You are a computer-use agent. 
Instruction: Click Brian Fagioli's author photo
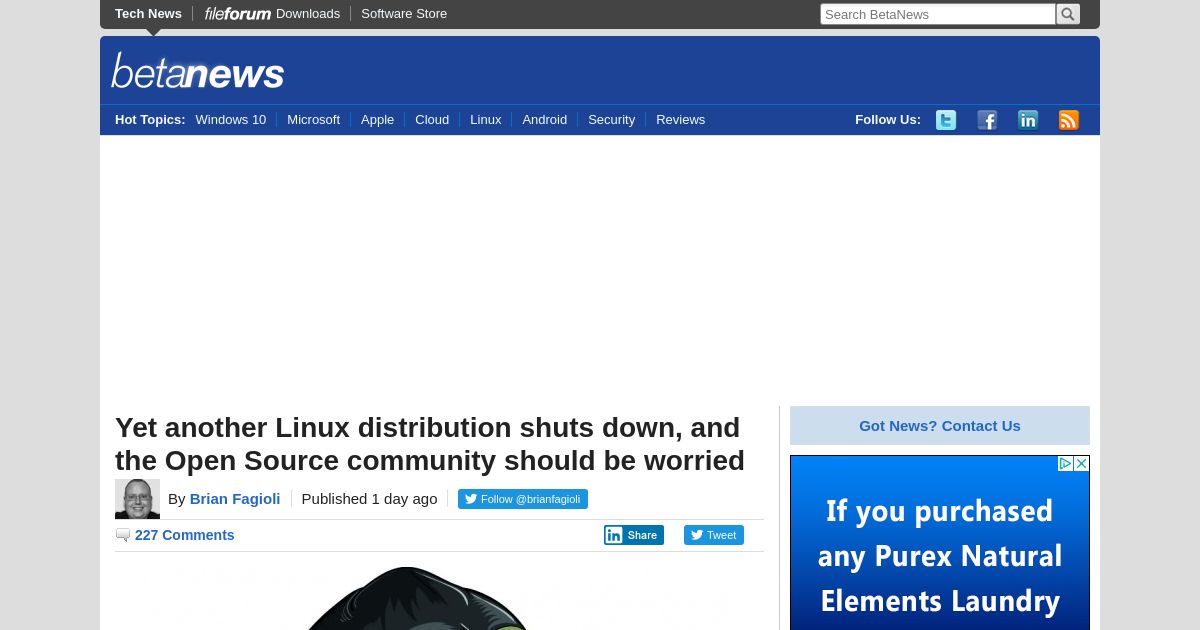[x=137, y=499]
